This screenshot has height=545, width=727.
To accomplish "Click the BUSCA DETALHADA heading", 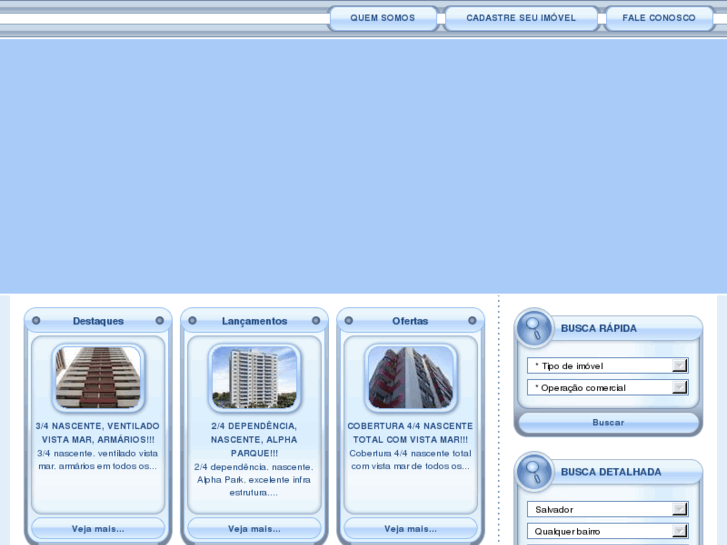I will 611,472.
